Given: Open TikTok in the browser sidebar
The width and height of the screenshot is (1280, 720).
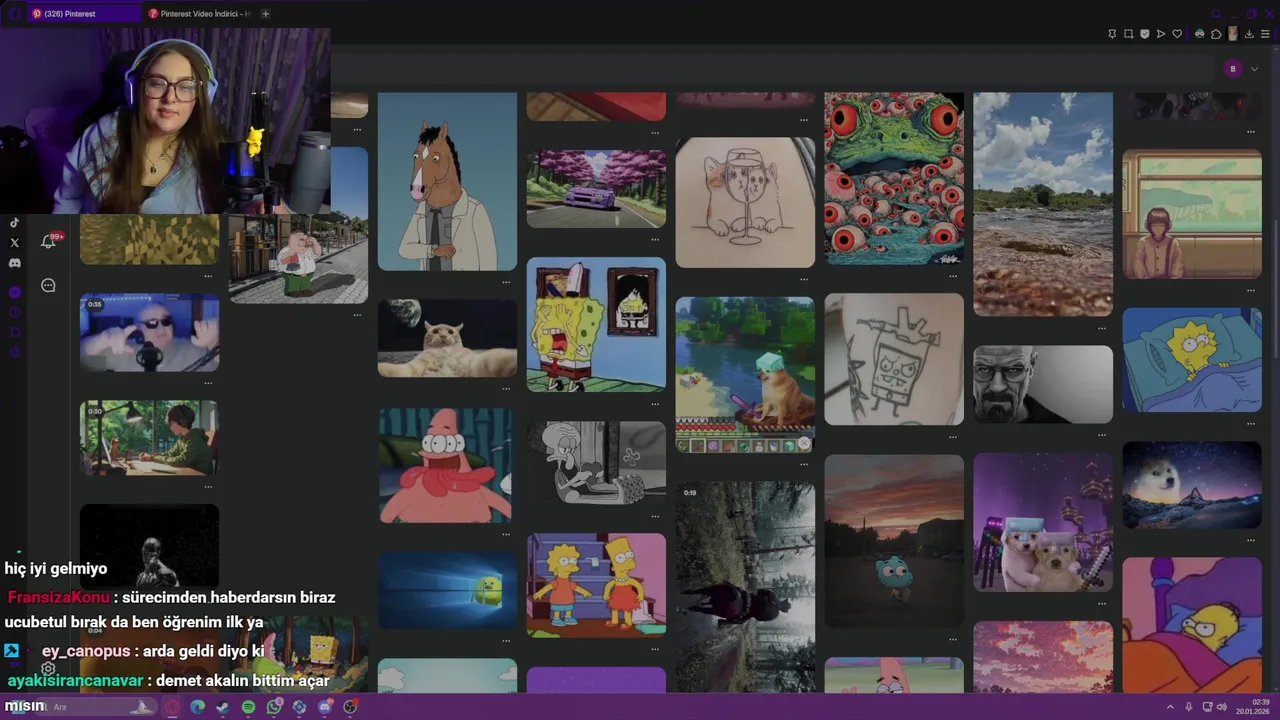Looking at the screenshot, I should click(x=14, y=223).
